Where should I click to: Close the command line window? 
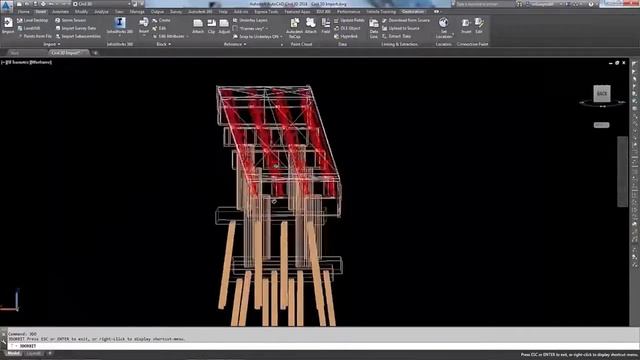pos(3,333)
